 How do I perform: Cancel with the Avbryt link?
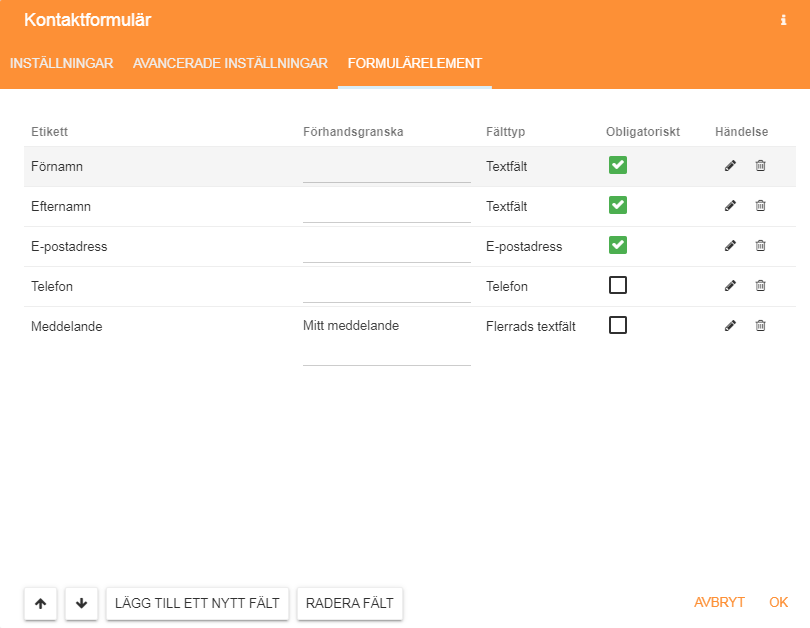(719, 602)
